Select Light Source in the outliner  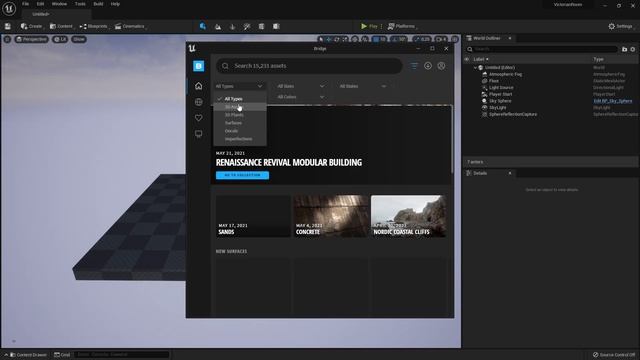click(x=501, y=88)
